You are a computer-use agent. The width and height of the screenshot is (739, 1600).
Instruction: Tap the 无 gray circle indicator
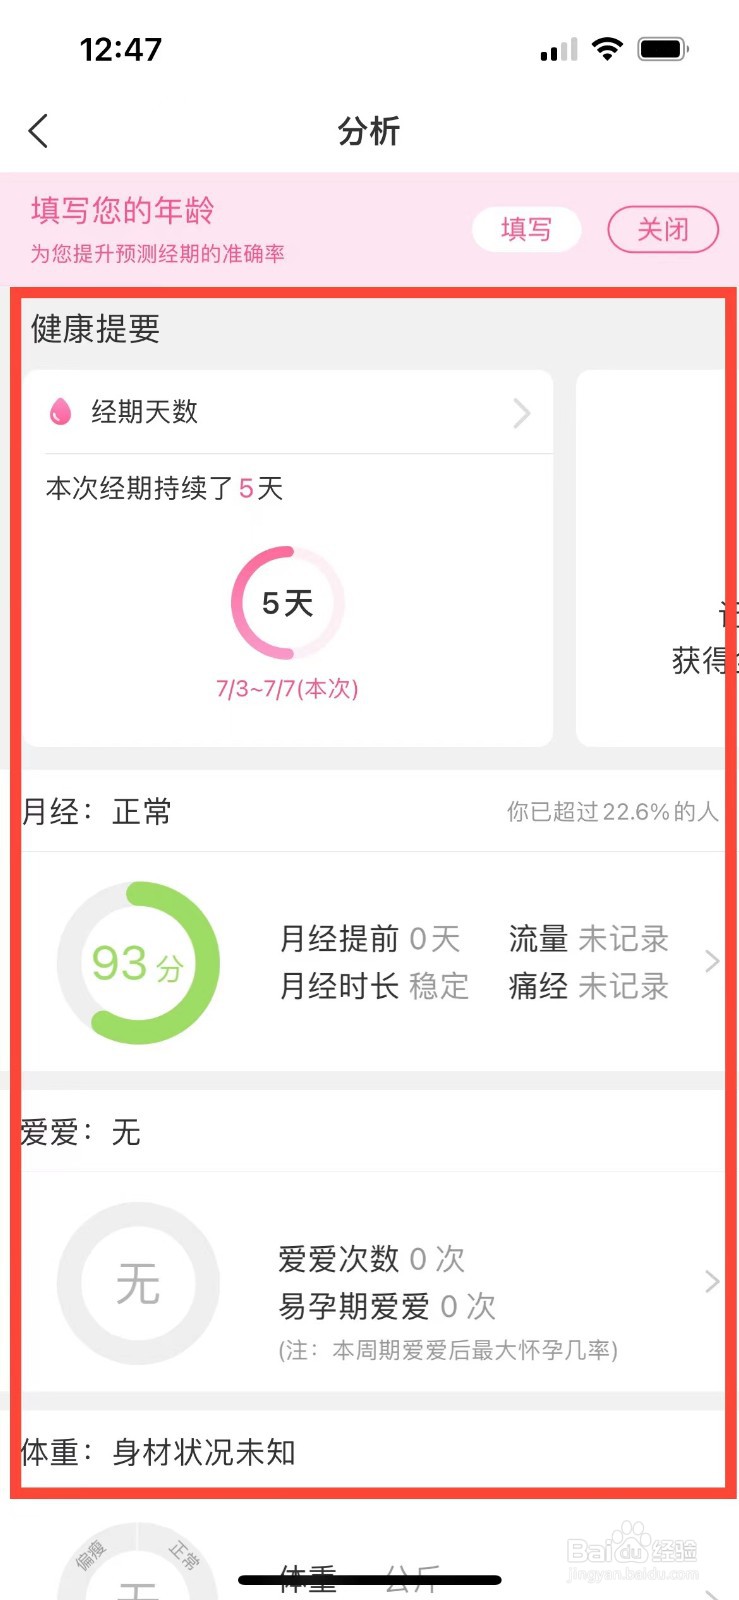[138, 1283]
